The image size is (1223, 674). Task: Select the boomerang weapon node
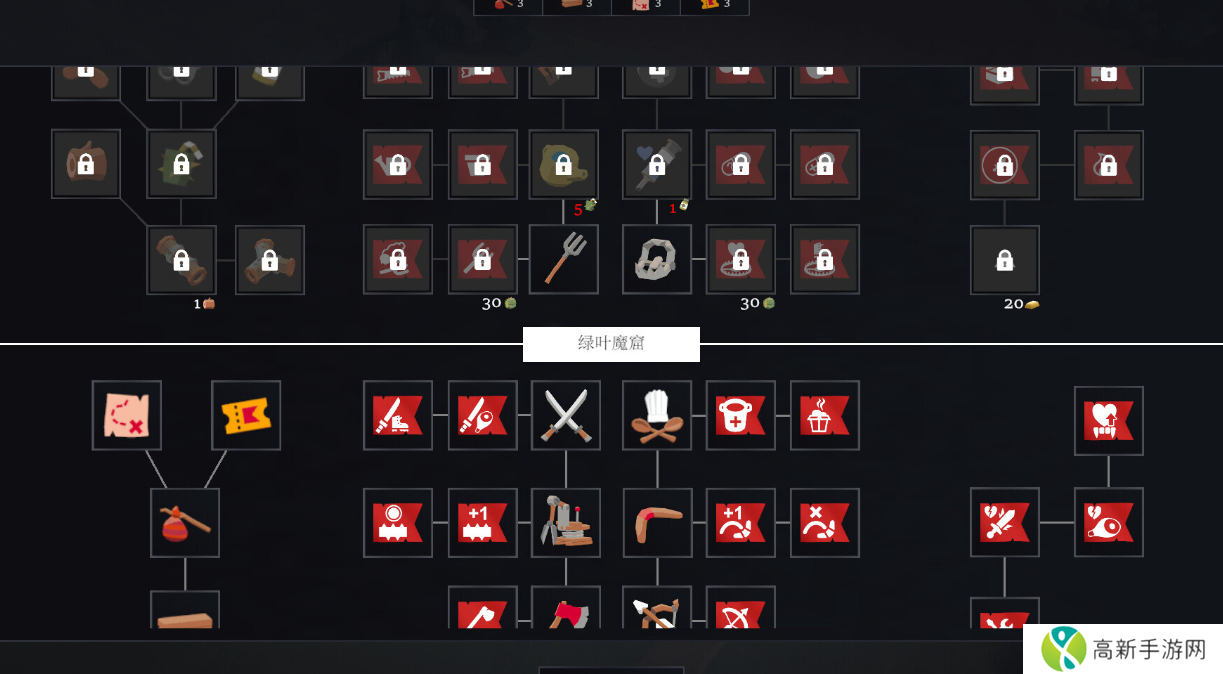[x=657, y=523]
